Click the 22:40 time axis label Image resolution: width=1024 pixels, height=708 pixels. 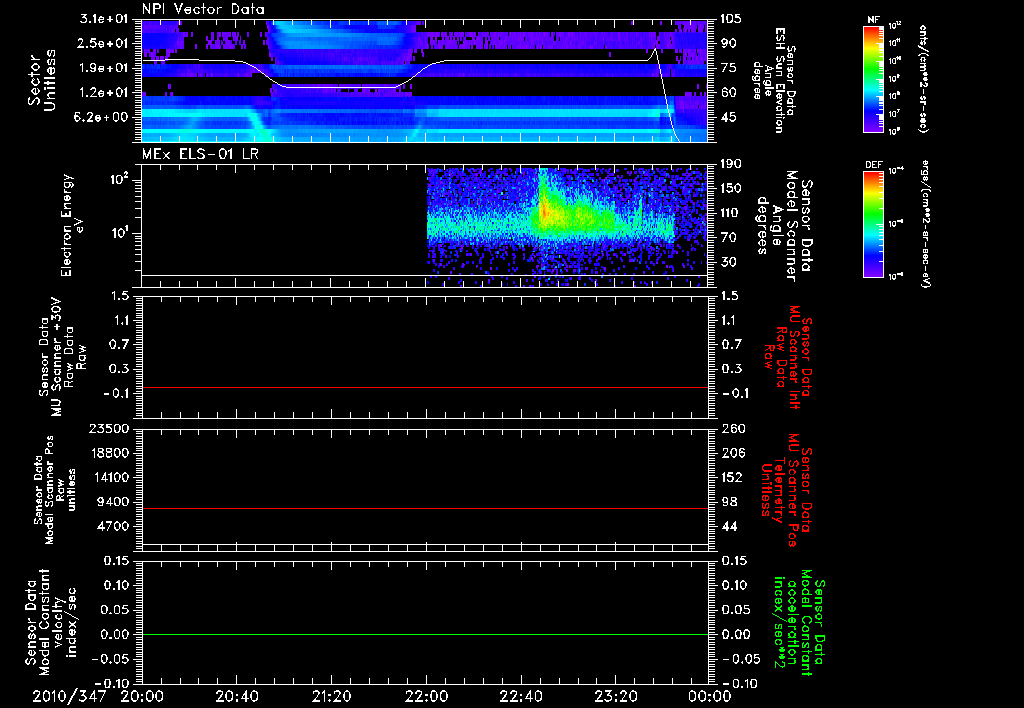pyautogui.click(x=521, y=696)
